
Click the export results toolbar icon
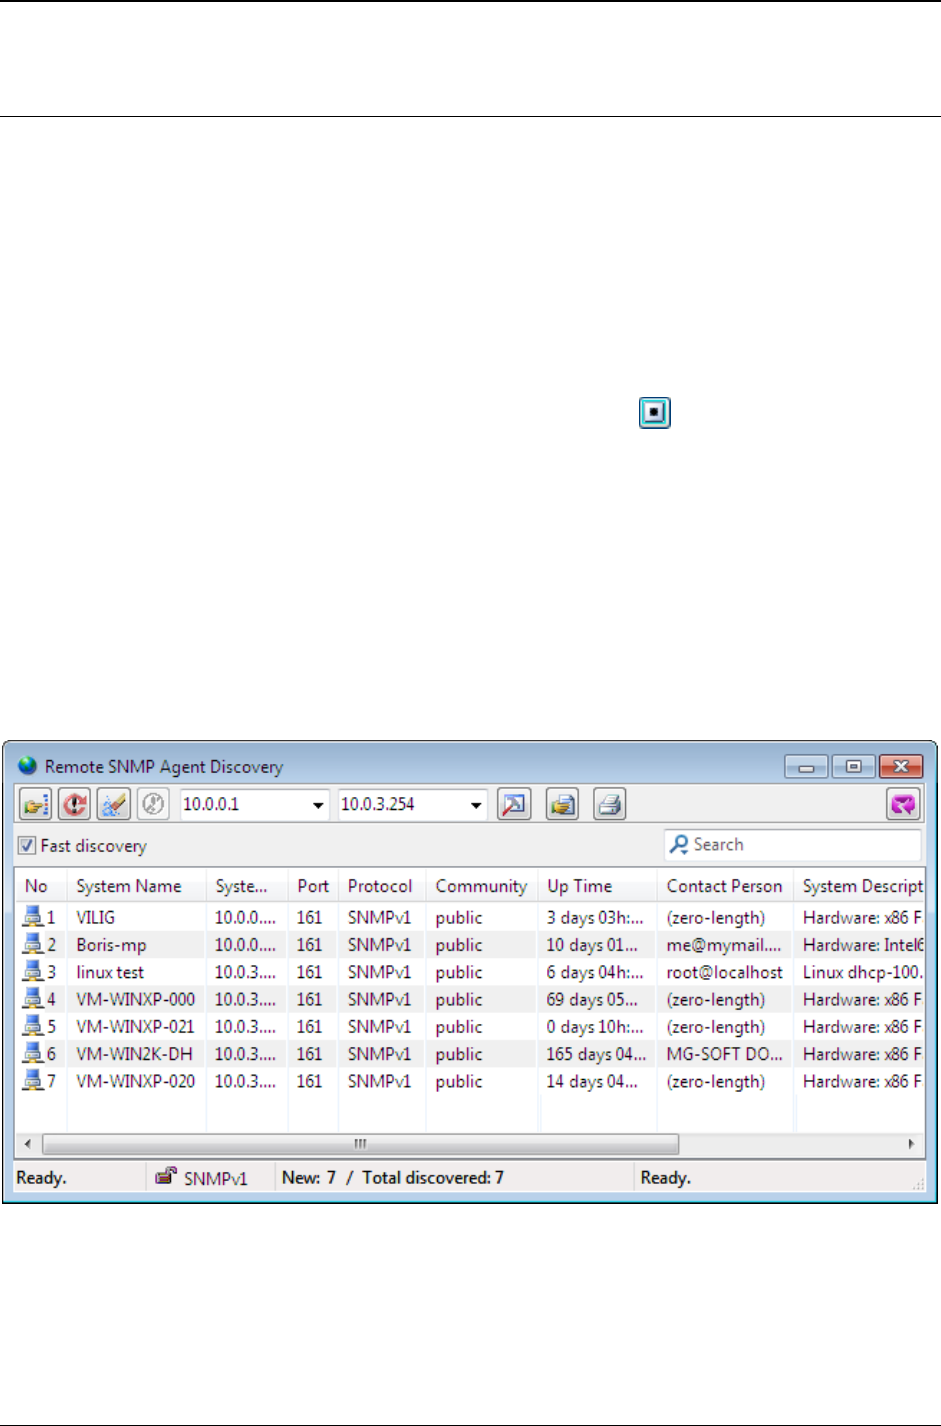coord(562,804)
